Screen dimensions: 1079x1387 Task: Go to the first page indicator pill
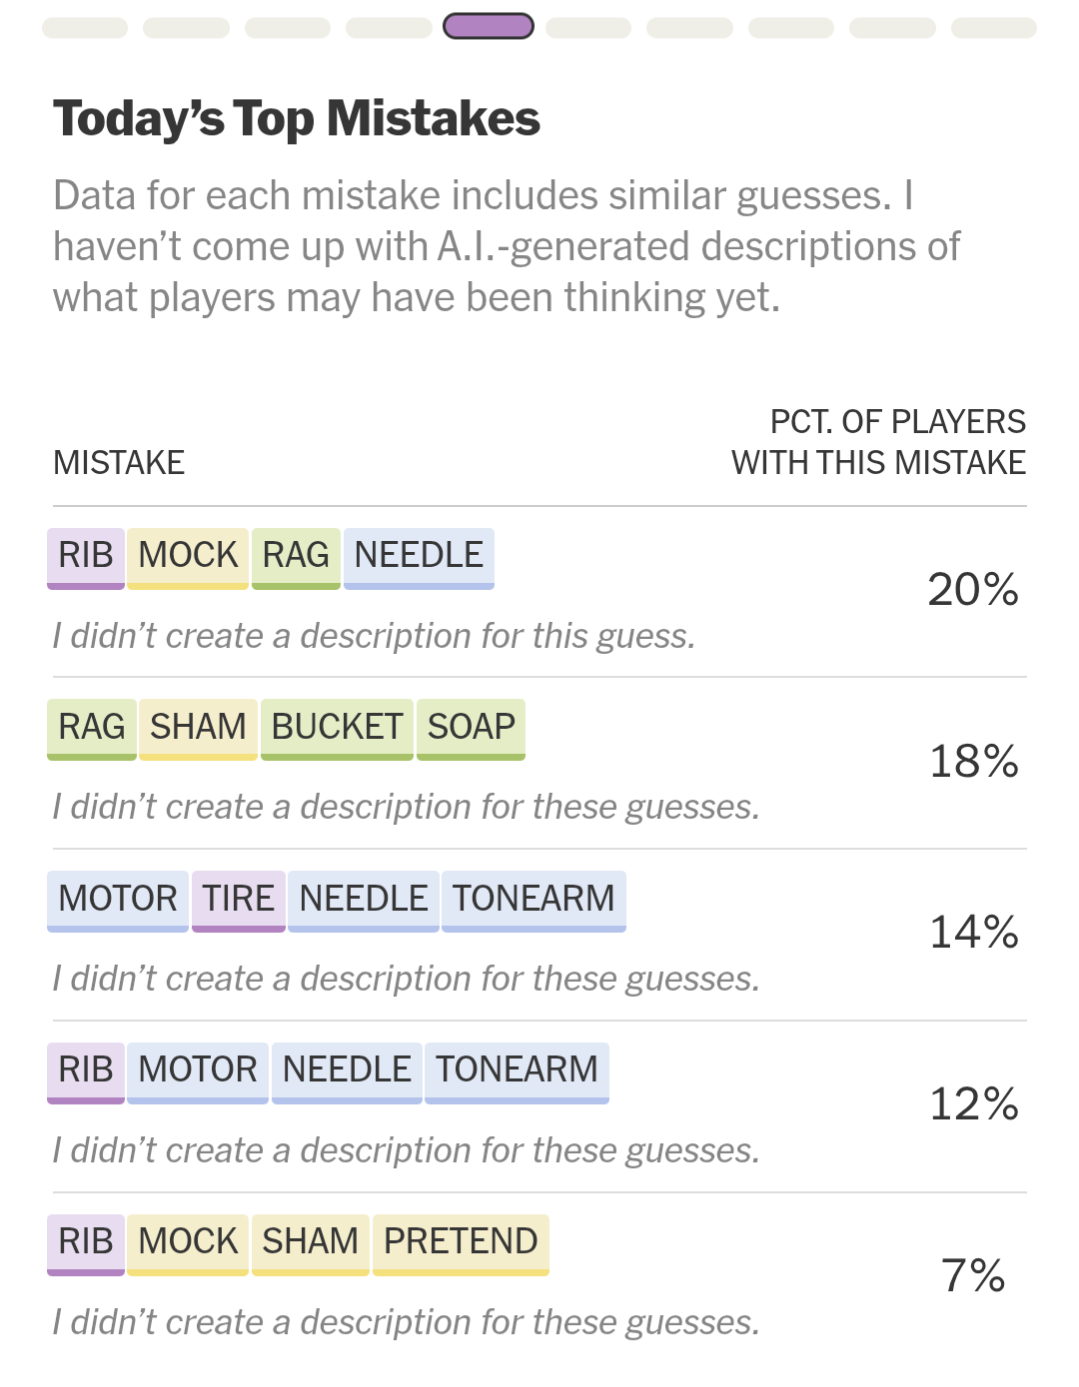[x=85, y=27]
